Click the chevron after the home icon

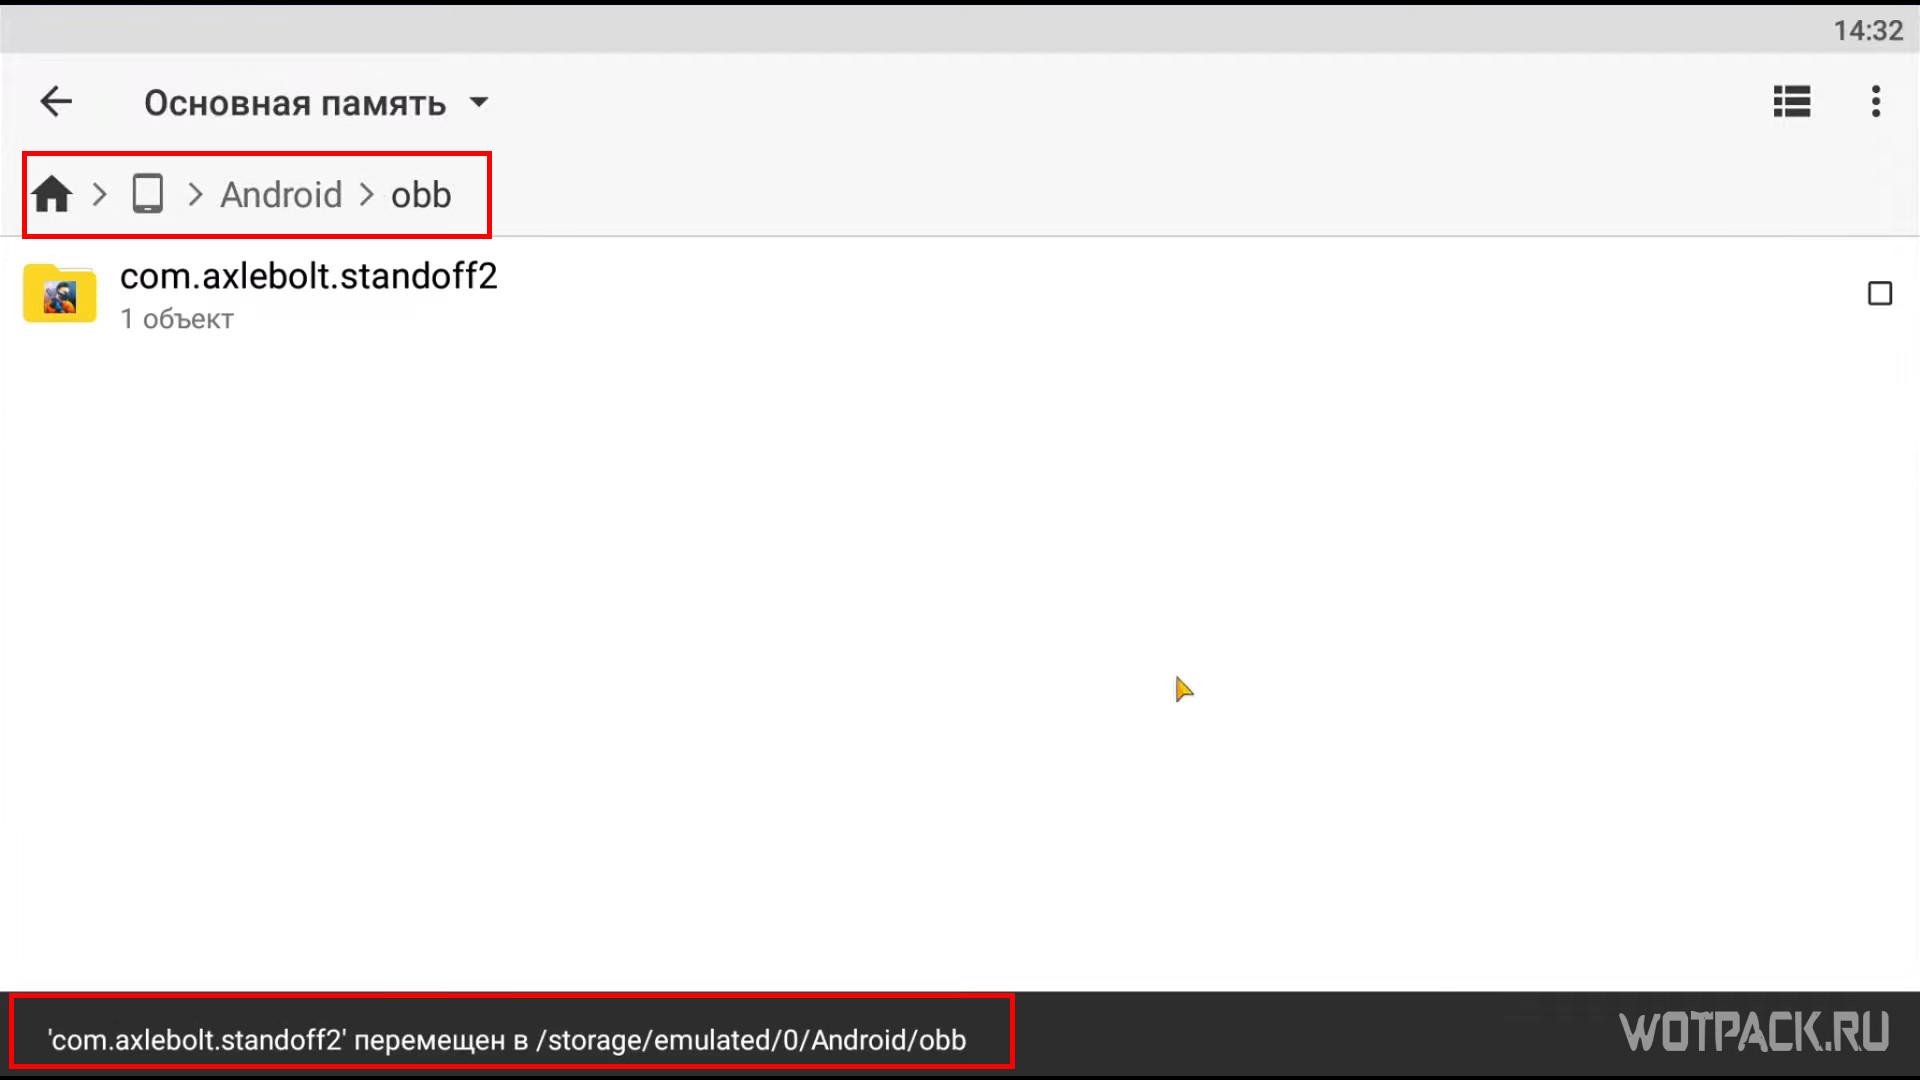tap(99, 194)
